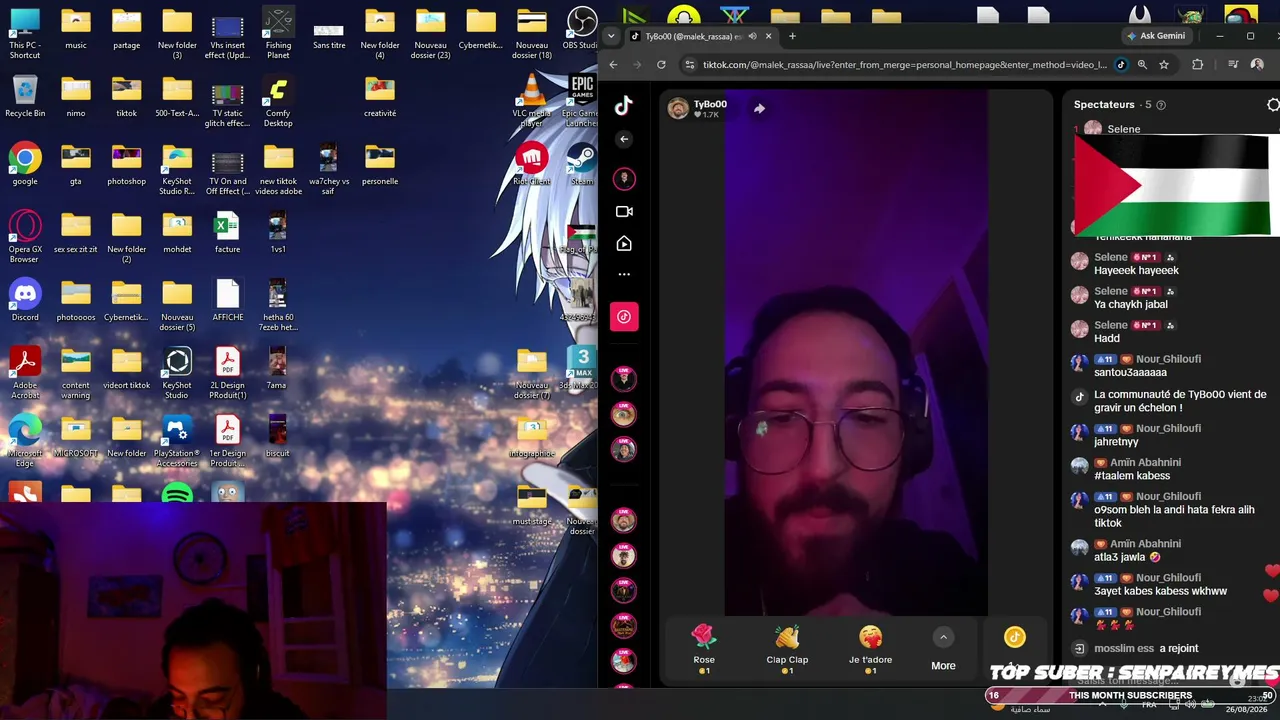View site information icon in address bar
This screenshot has width=1280, height=720.
689,65
